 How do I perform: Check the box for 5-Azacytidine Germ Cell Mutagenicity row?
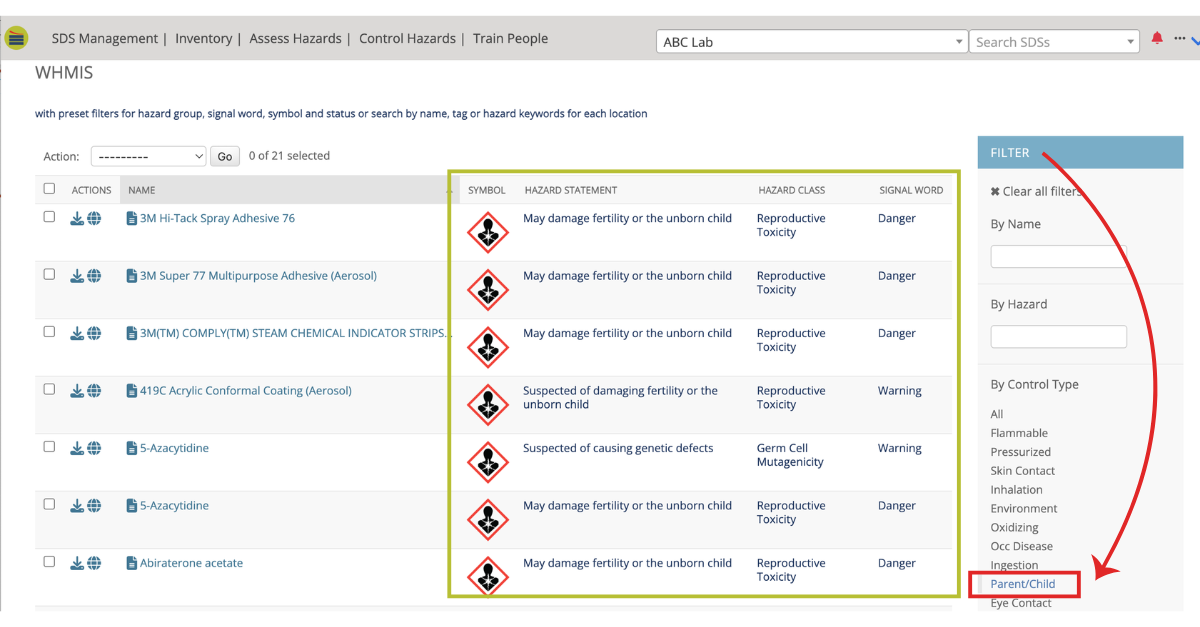(49, 447)
